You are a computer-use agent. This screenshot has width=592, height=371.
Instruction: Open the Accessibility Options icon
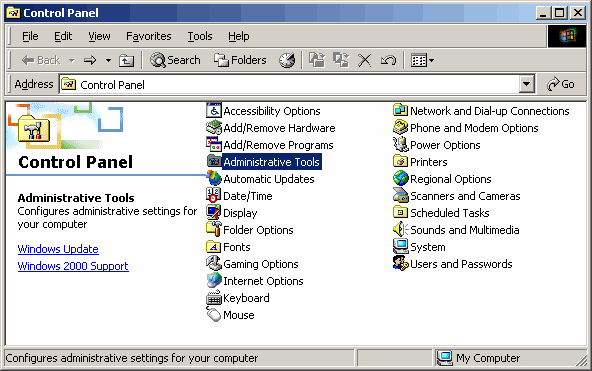click(214, 111)
